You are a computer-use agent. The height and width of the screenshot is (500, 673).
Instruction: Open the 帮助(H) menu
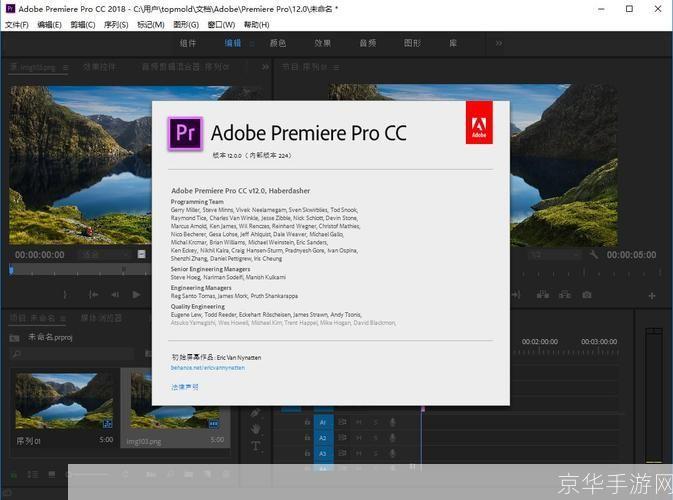(x=257, y=25)
